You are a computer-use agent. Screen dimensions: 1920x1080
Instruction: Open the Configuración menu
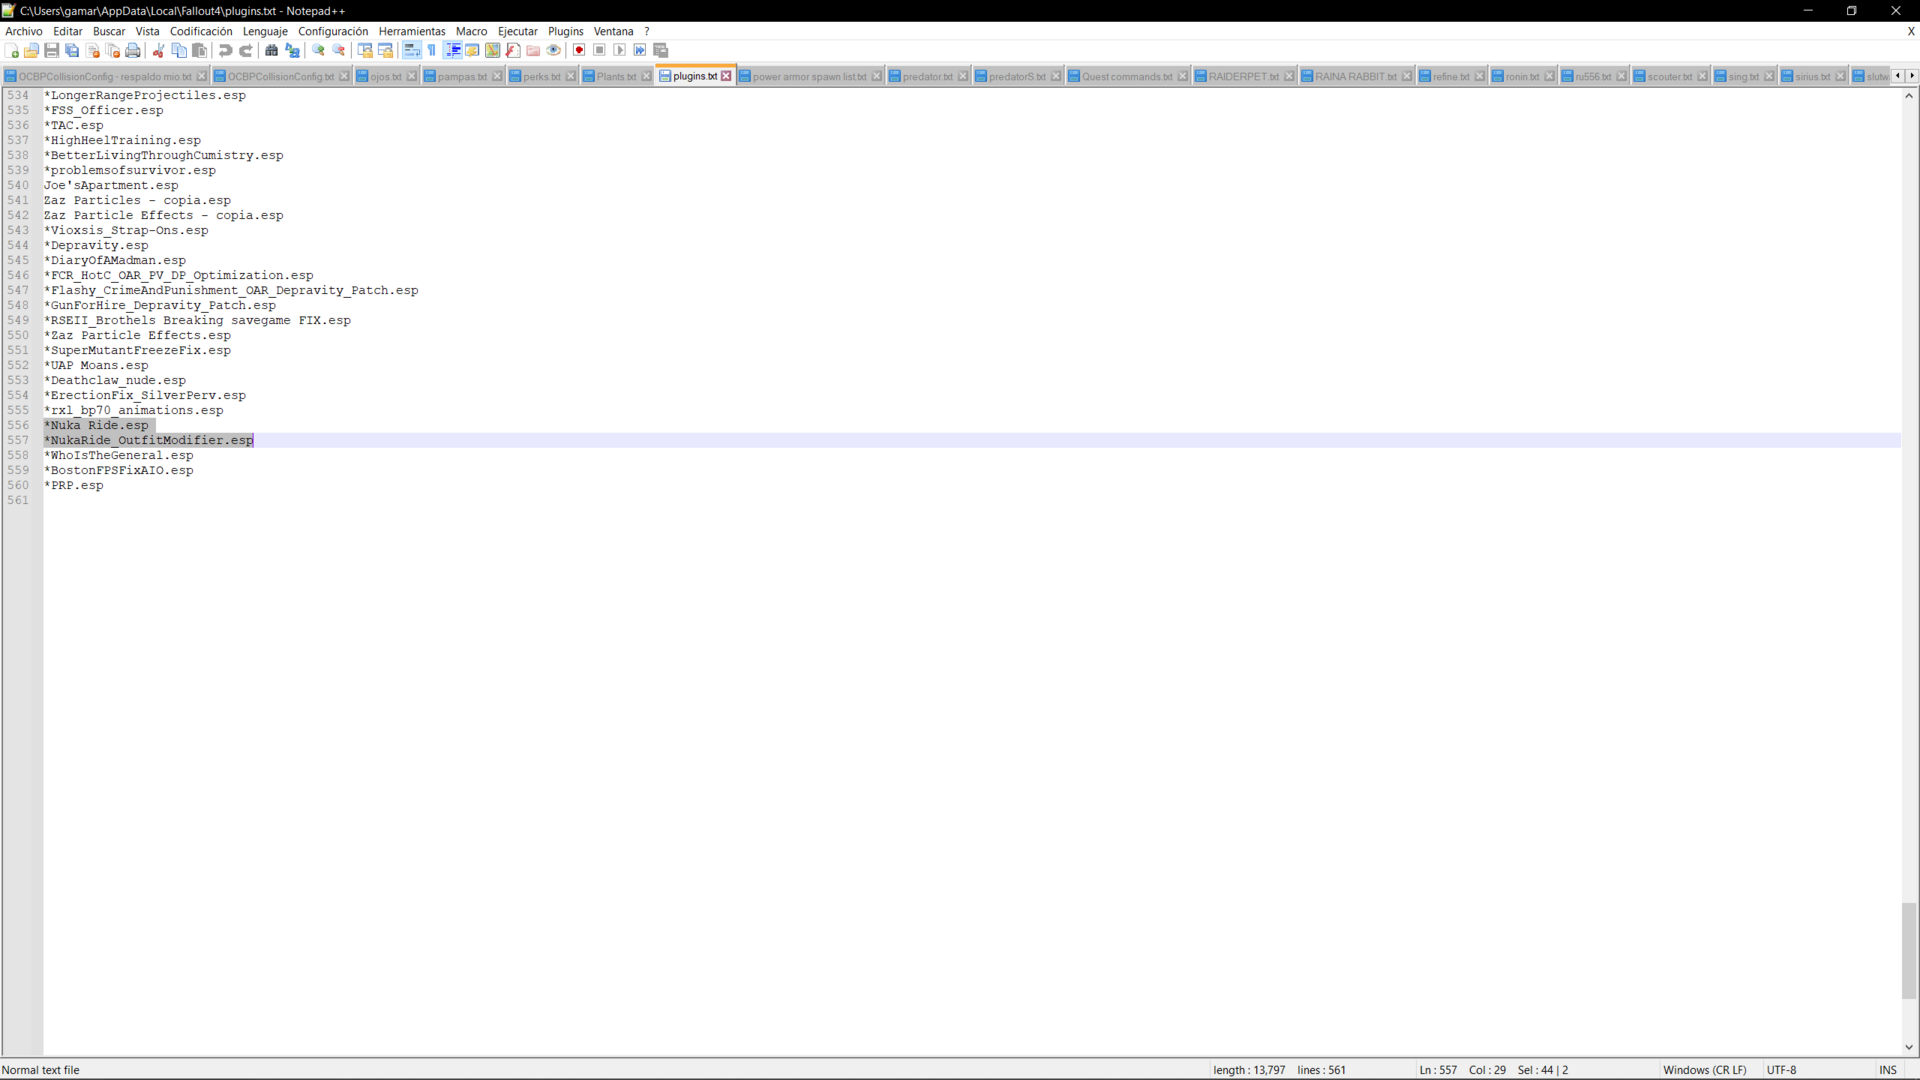333,31
